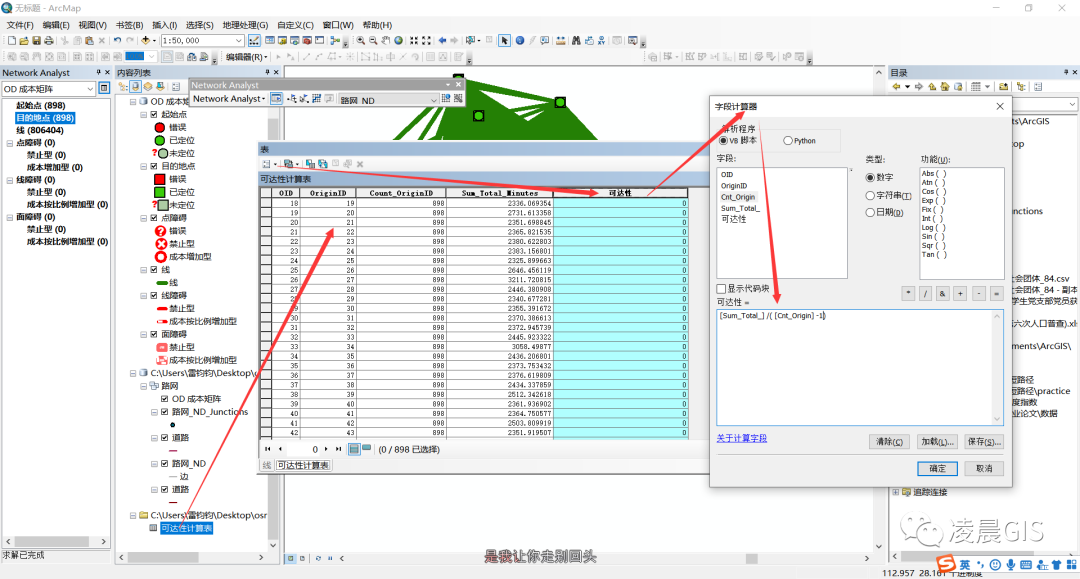1080x579 pixels.
Task: Move to last record in table
Action: click(338, 449)
